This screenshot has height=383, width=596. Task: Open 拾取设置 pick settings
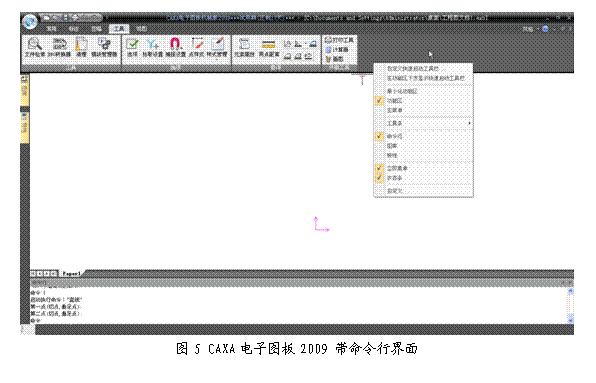tap(152, 47)
